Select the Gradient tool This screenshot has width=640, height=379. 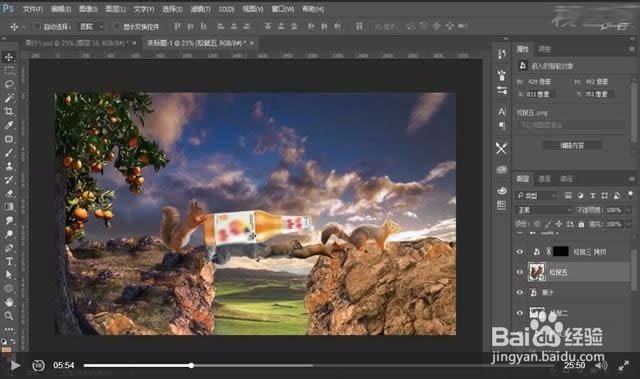(x=9, y=207)
